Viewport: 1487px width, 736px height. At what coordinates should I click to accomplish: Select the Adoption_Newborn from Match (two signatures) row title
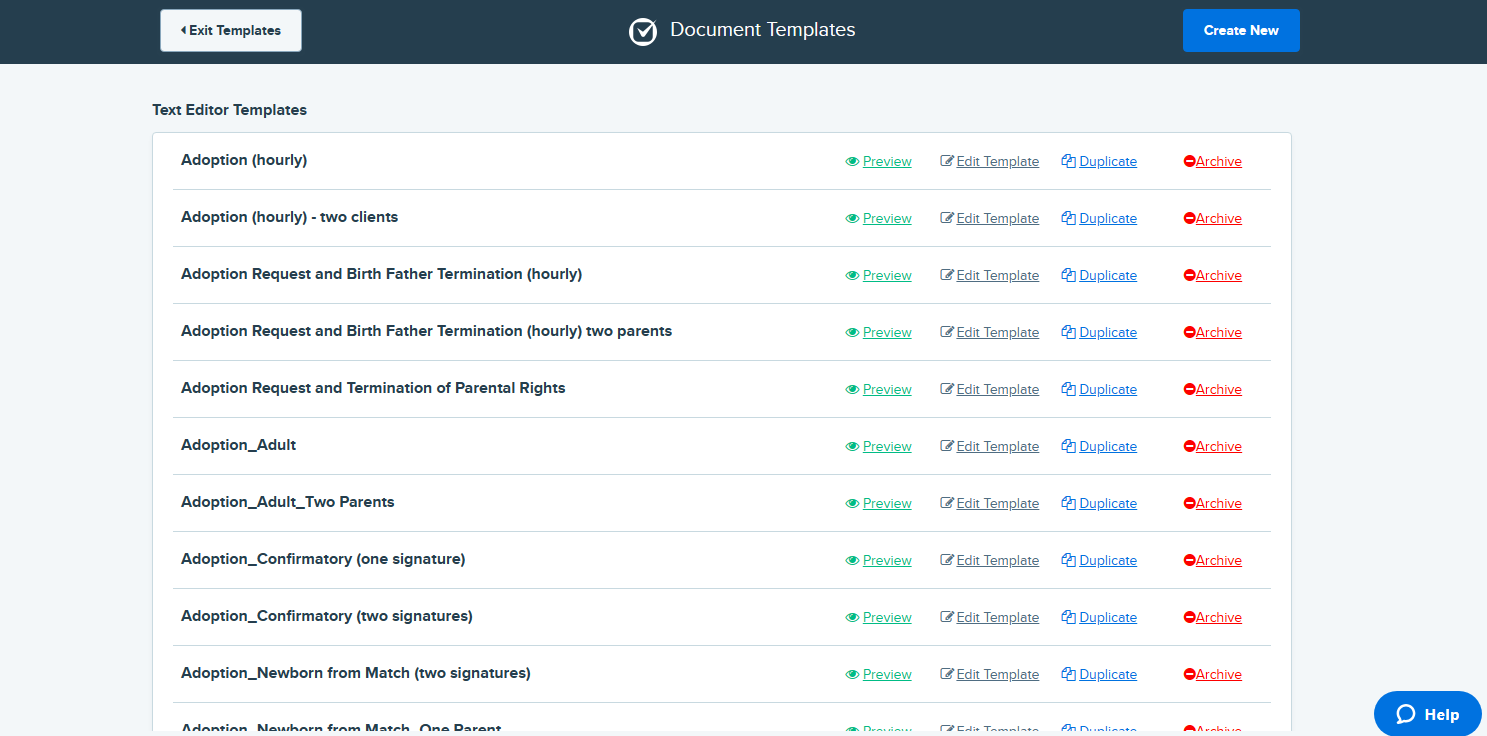tap(355, 673)
